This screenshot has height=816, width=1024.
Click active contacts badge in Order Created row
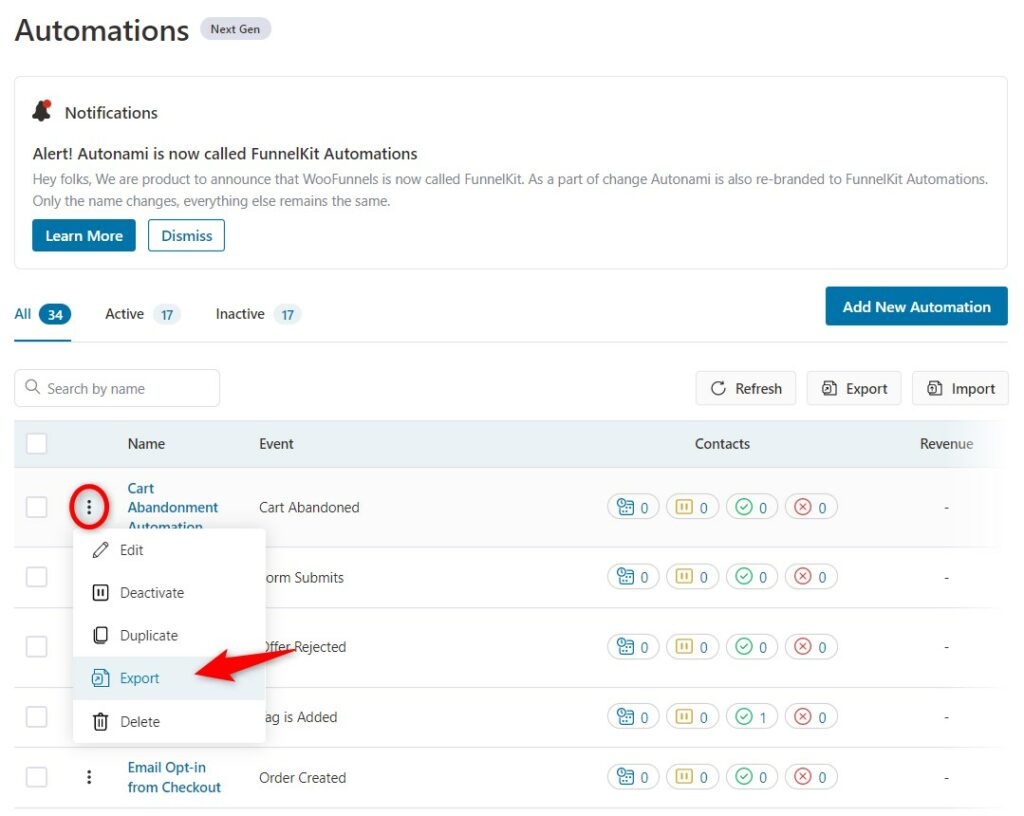[633, 777]
